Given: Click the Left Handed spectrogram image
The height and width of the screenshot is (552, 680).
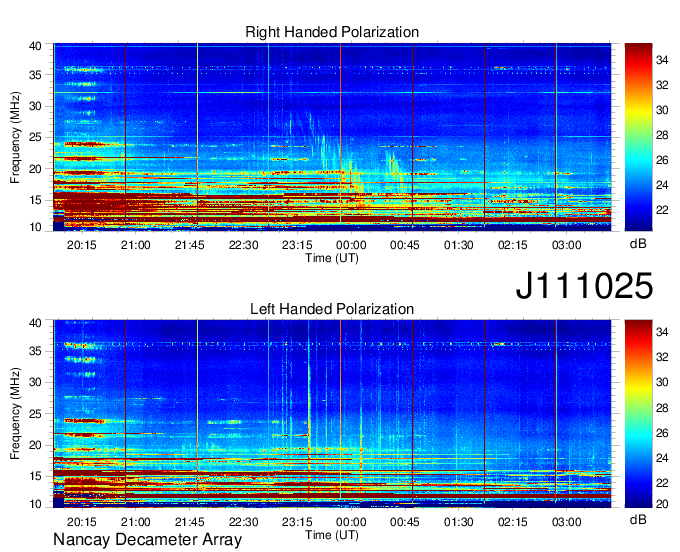Looking at the screenshot, I should [x=332, y=414].
